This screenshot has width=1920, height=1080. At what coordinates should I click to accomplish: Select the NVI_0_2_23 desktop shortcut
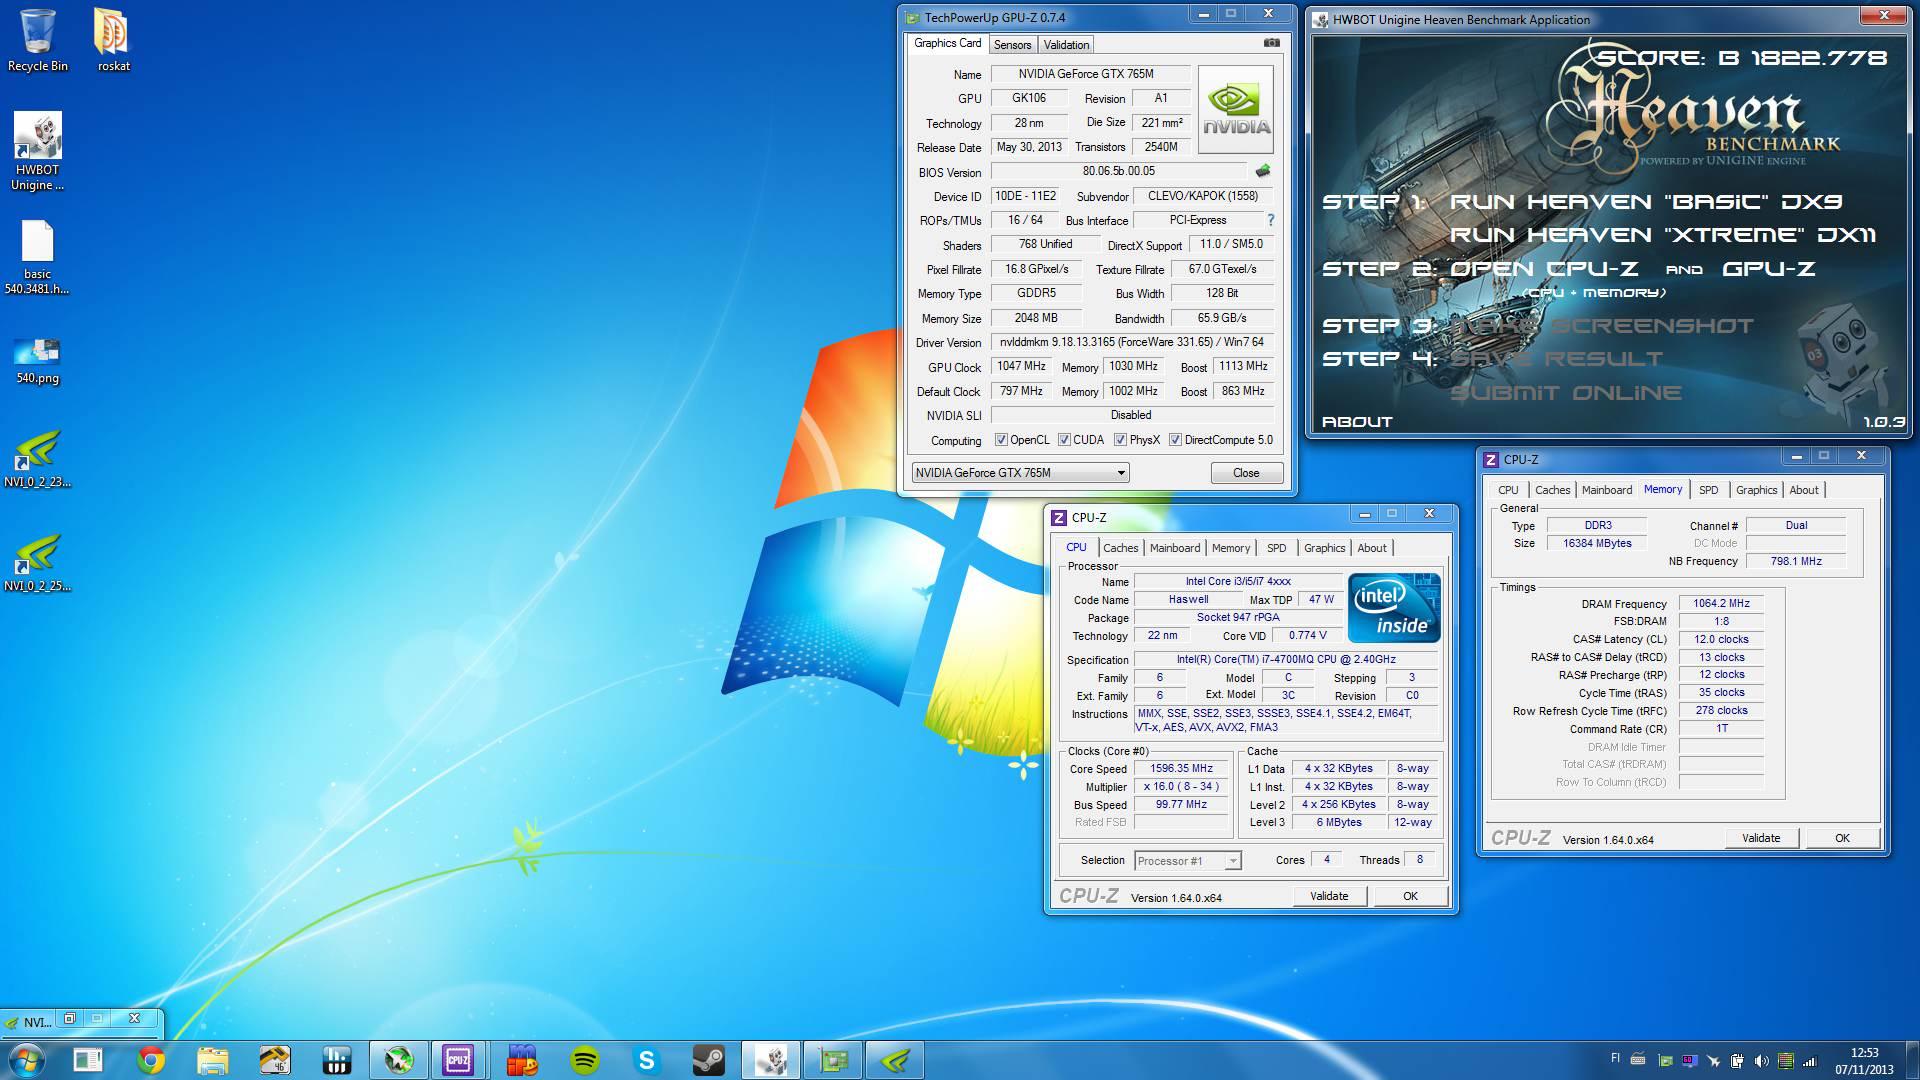coord(38,459)
